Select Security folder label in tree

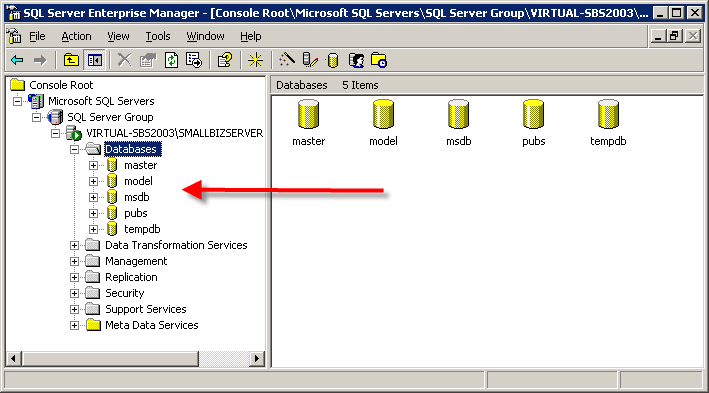(124, 293)
